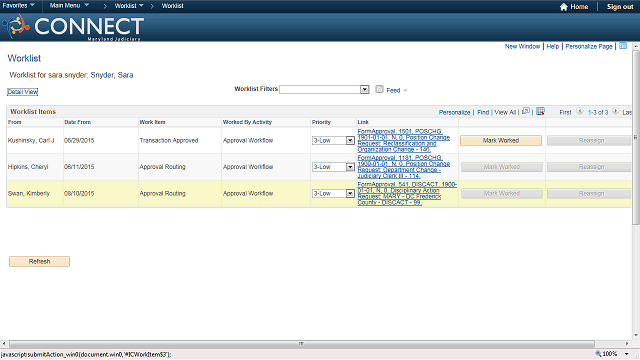Open the Main Menu dropdown
The image size is (640, 360).
click(69, 6)
